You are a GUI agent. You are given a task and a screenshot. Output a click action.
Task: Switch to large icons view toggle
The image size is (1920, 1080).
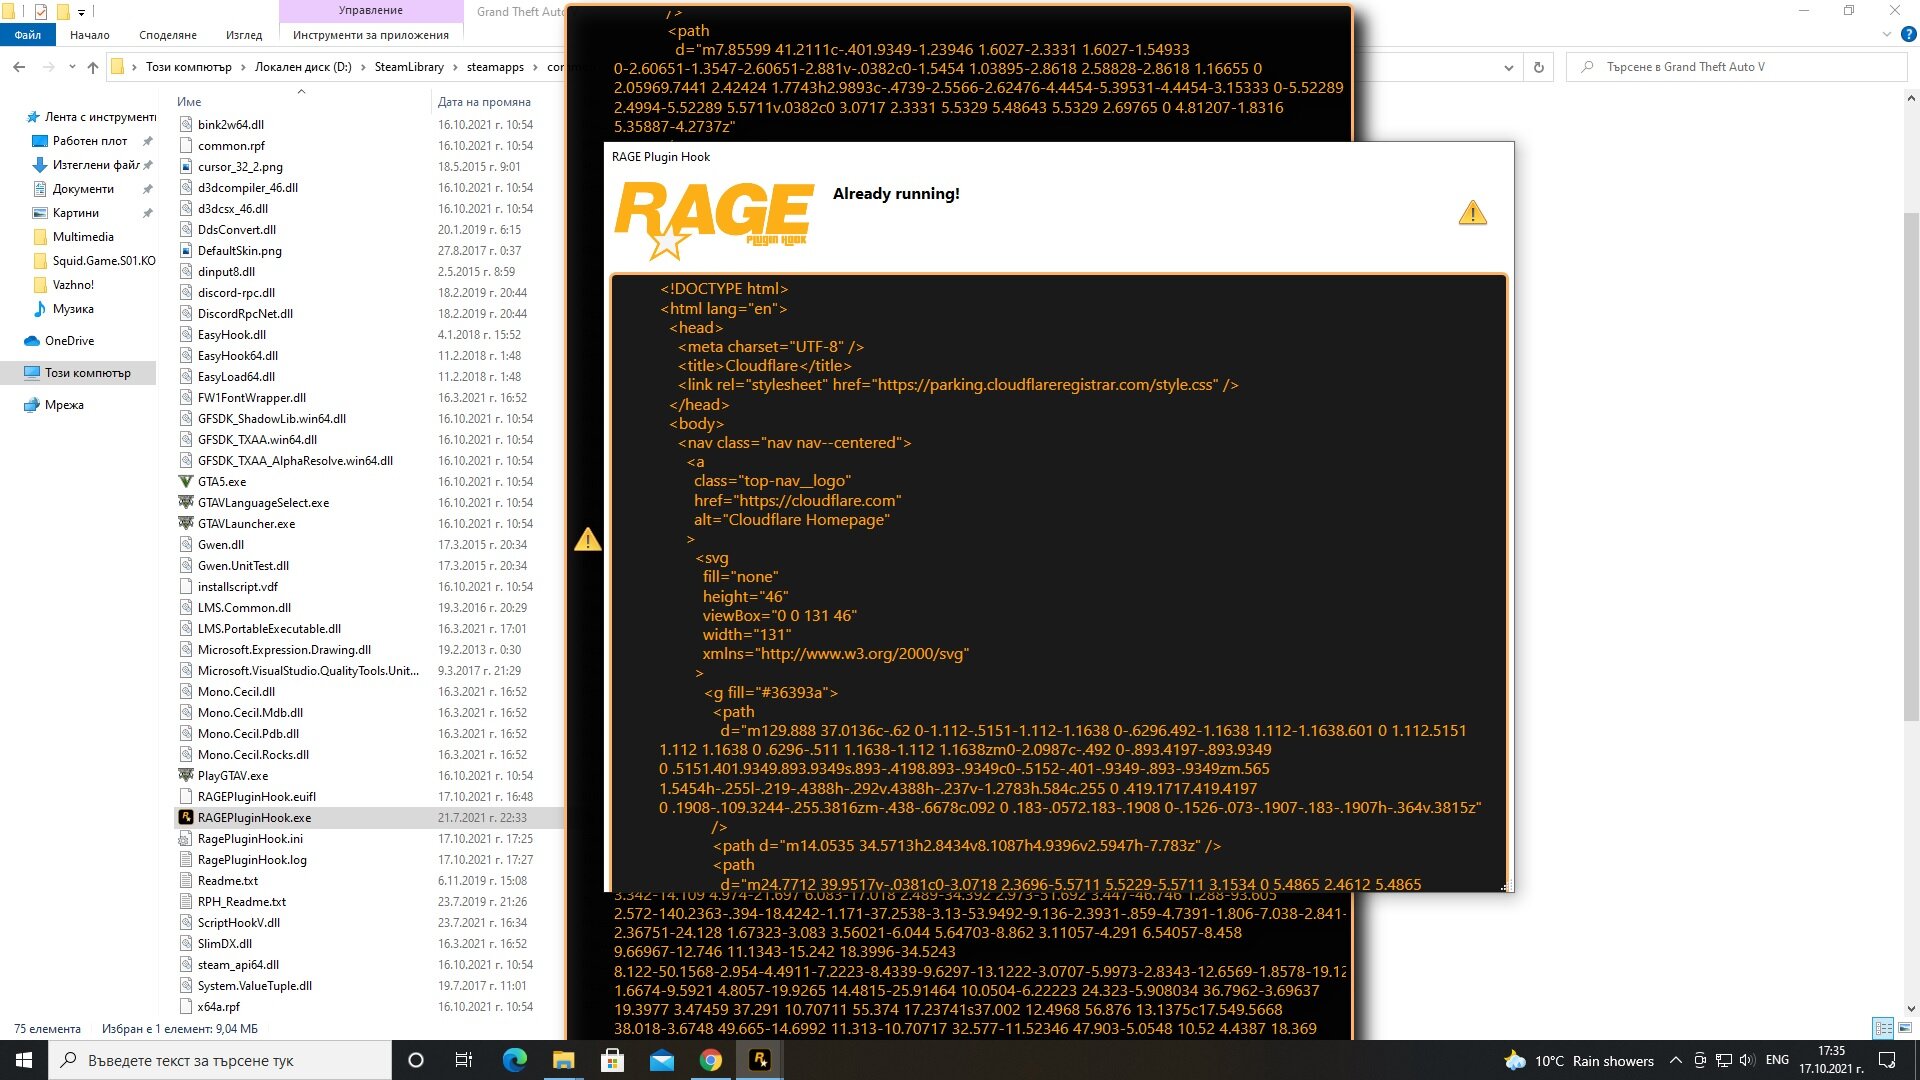coord(1905,1028)
